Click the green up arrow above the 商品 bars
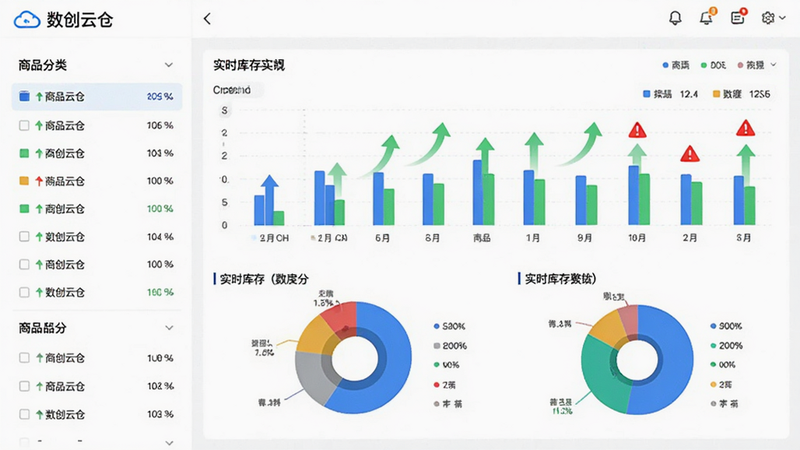Viewport: 800px width, 450px height. tap(485, 156)
